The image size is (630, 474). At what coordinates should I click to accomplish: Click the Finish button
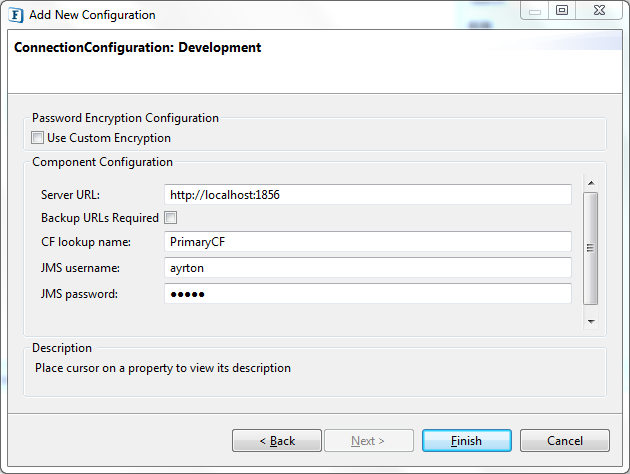point(466,441)
